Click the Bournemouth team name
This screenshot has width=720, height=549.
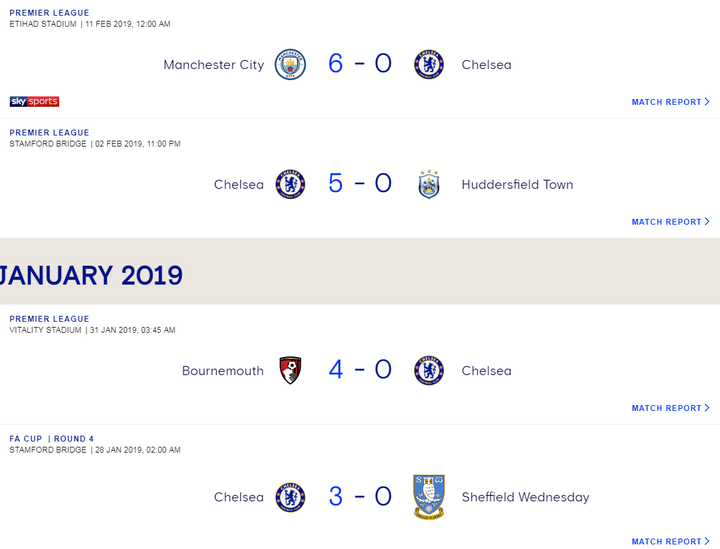coord(223,371)
